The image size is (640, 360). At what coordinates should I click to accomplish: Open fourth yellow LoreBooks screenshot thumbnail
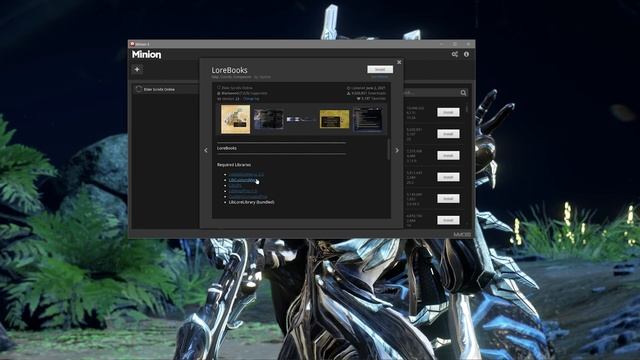pos(334,119)
